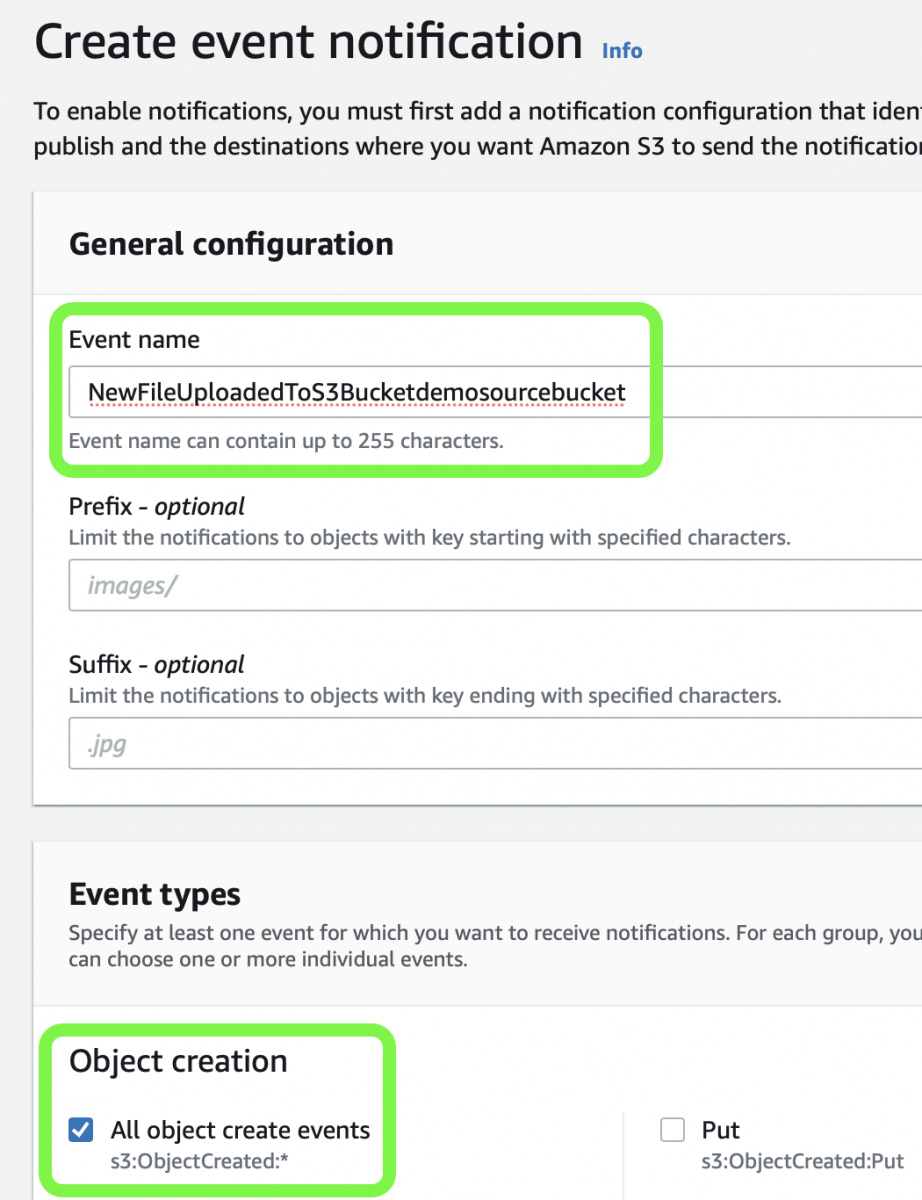Uncheck the All object create events checkbox
The width and height of the screenshot is (922, 1200).
[81, 1130]
